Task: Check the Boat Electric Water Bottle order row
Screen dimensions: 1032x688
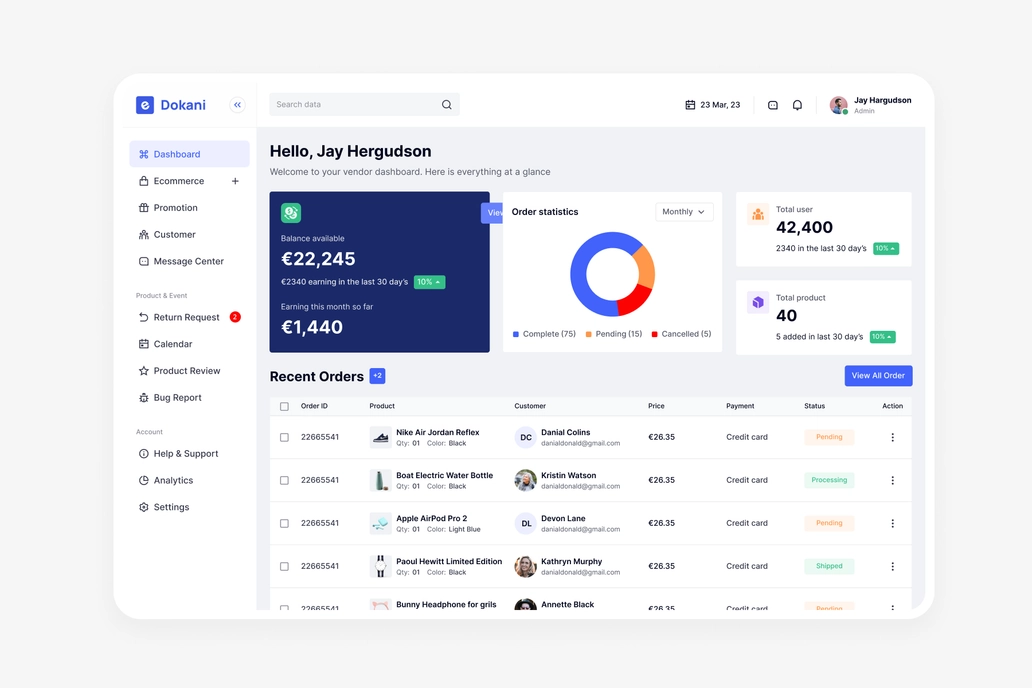Action: point(284,481)
